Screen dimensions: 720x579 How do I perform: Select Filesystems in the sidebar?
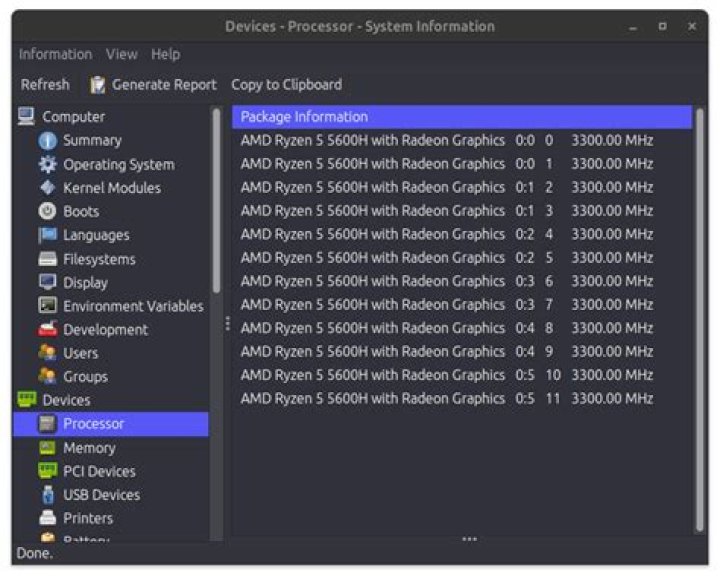point(99,259)
